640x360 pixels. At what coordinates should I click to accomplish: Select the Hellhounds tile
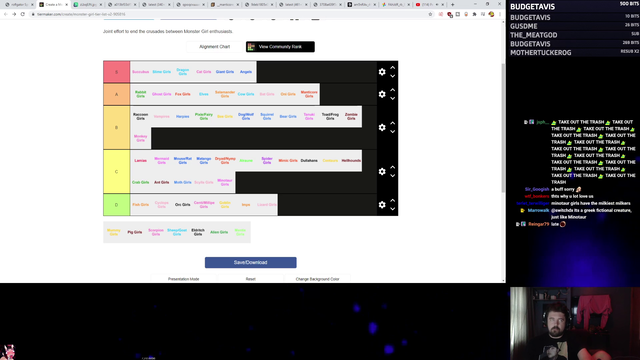351,160
